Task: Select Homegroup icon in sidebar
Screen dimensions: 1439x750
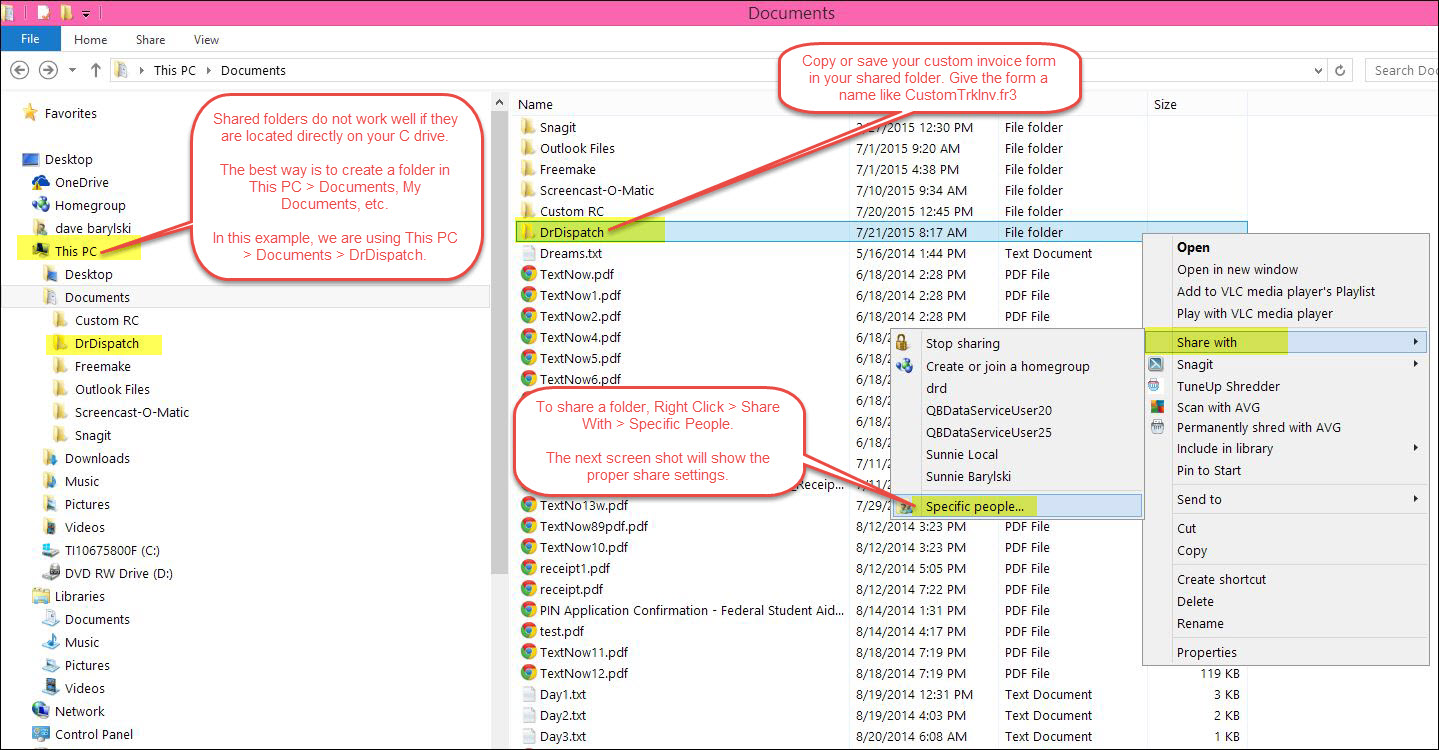Action: (x=41, y=205)
